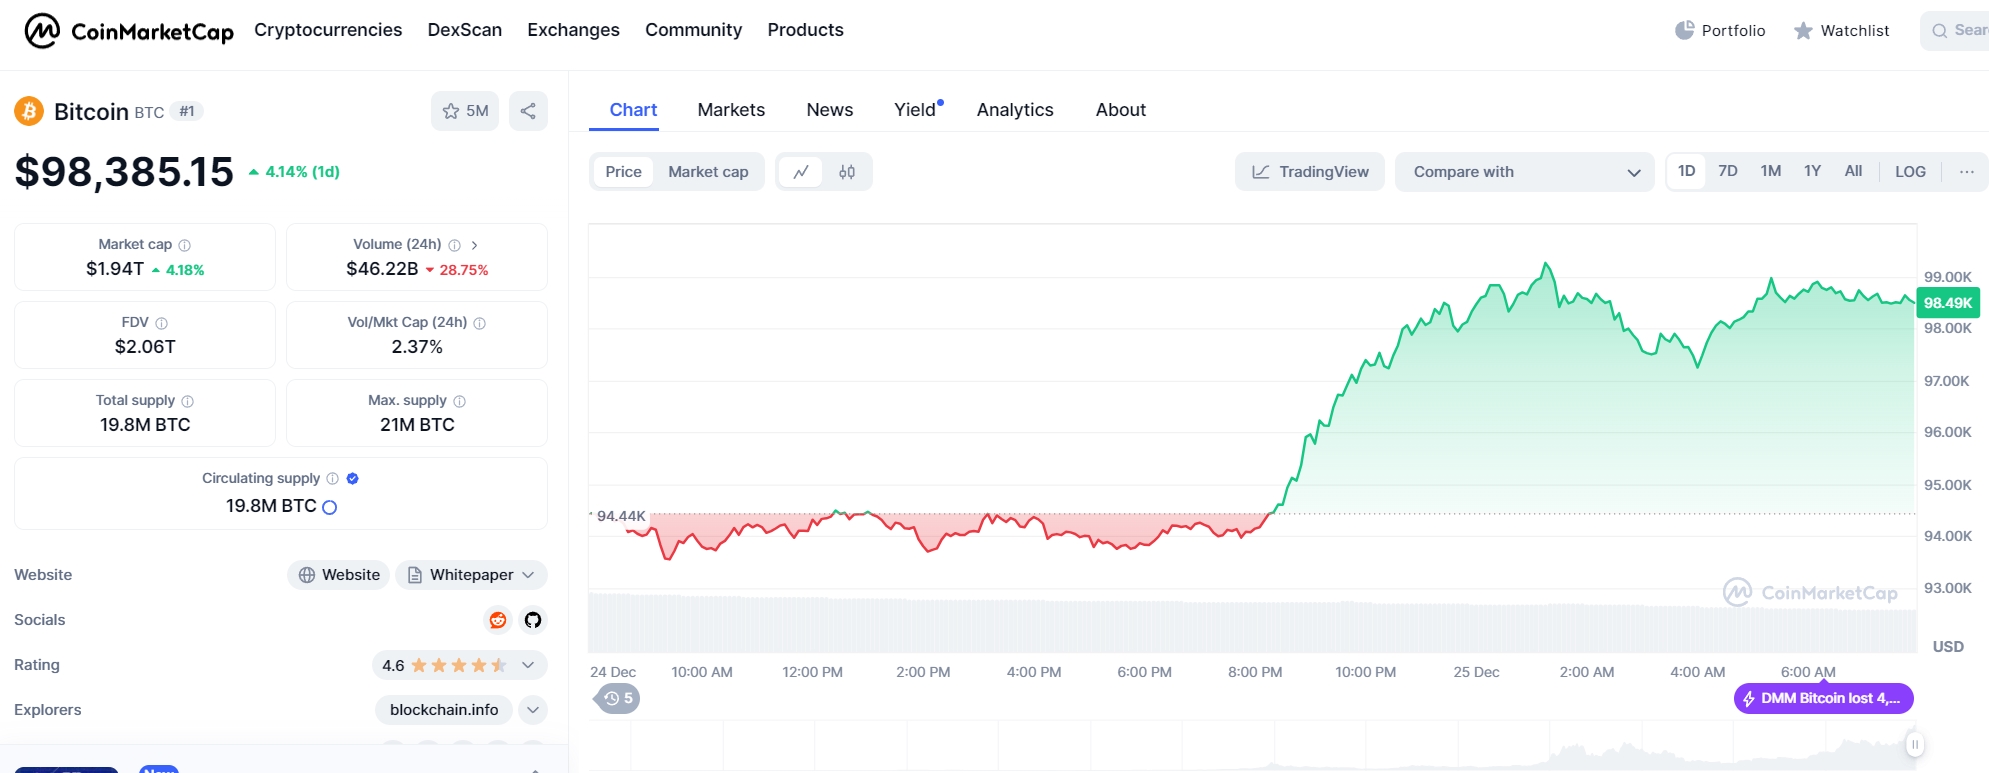This screenshot has width=1989, height=773.
Task: Click the share icon next to Bitcoin
Action: (528, 111)
